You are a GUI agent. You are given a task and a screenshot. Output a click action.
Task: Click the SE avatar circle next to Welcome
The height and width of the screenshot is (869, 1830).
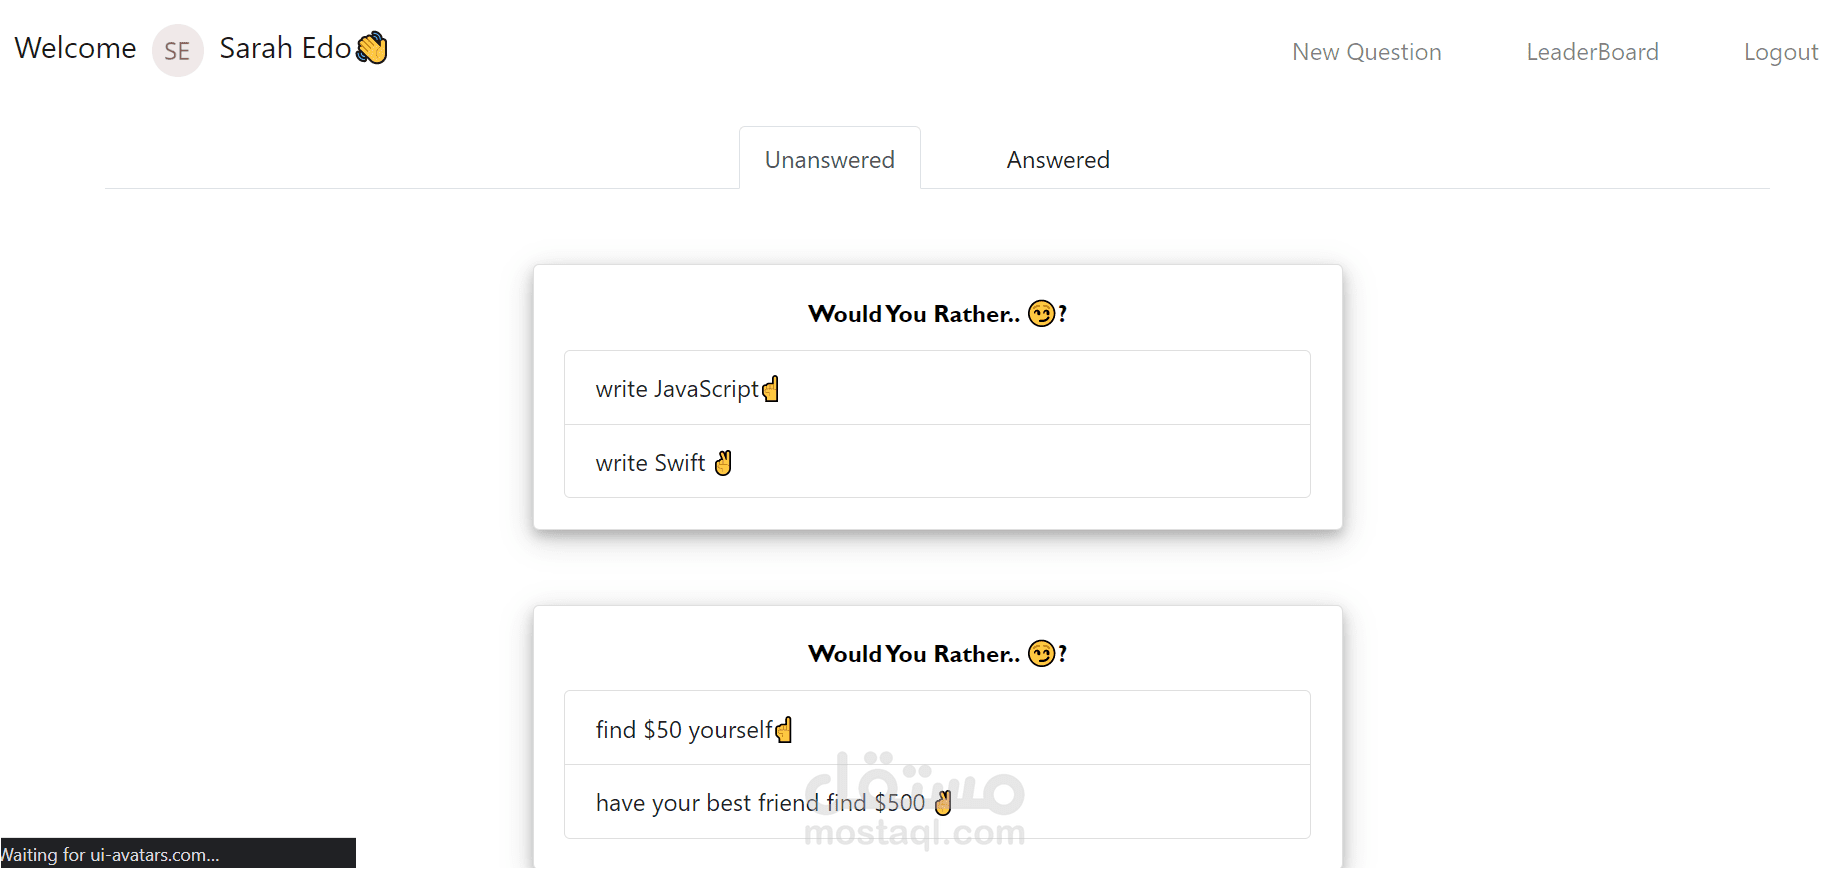(x=177, y=50)
